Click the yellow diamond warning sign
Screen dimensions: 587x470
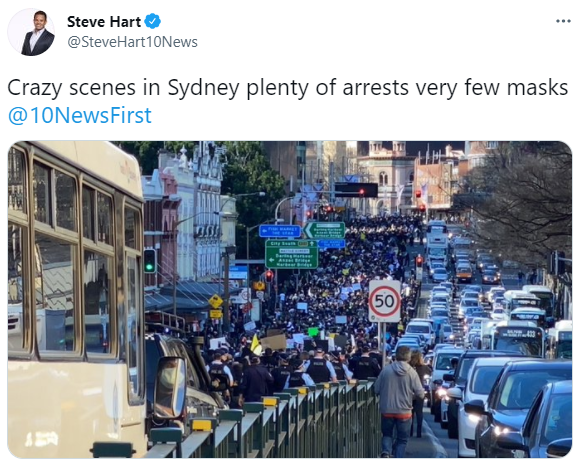coord(216,301)
